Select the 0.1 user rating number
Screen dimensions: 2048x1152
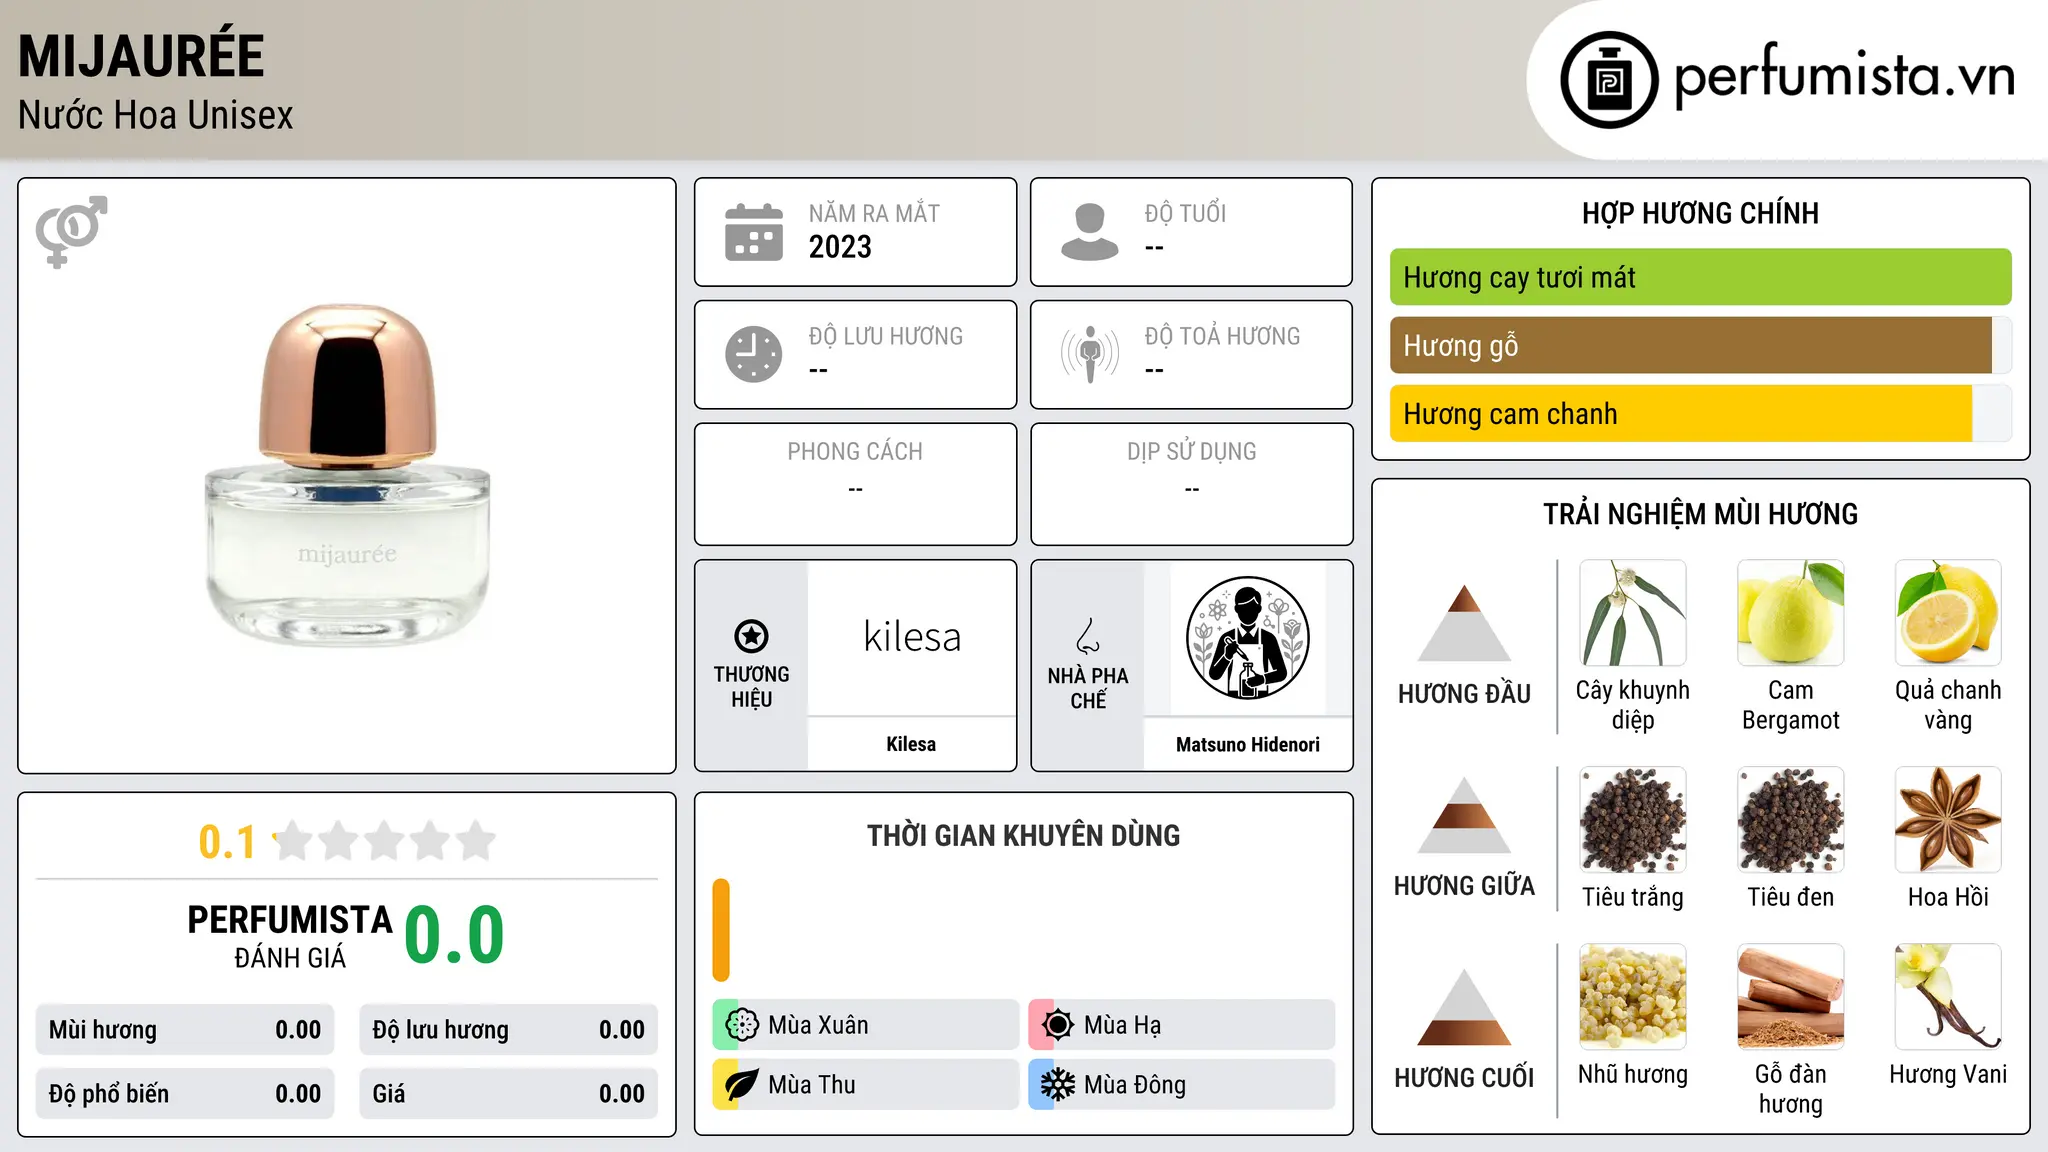[227, 842]
